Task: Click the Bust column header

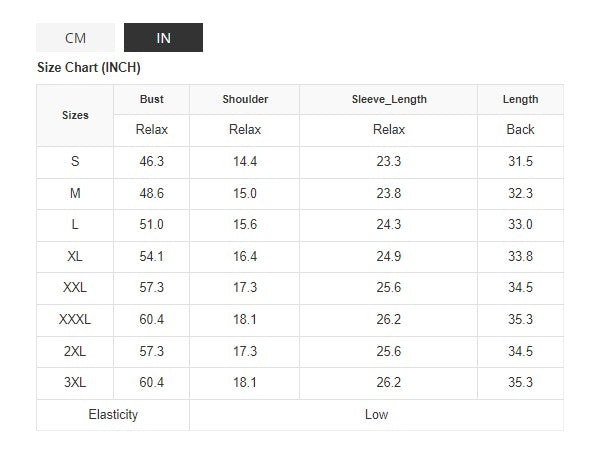Action: [x=151, y=99]
